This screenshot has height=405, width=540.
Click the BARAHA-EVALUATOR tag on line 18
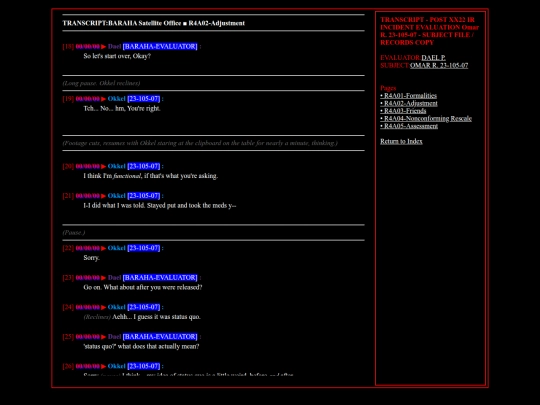(x=160, y=46)
